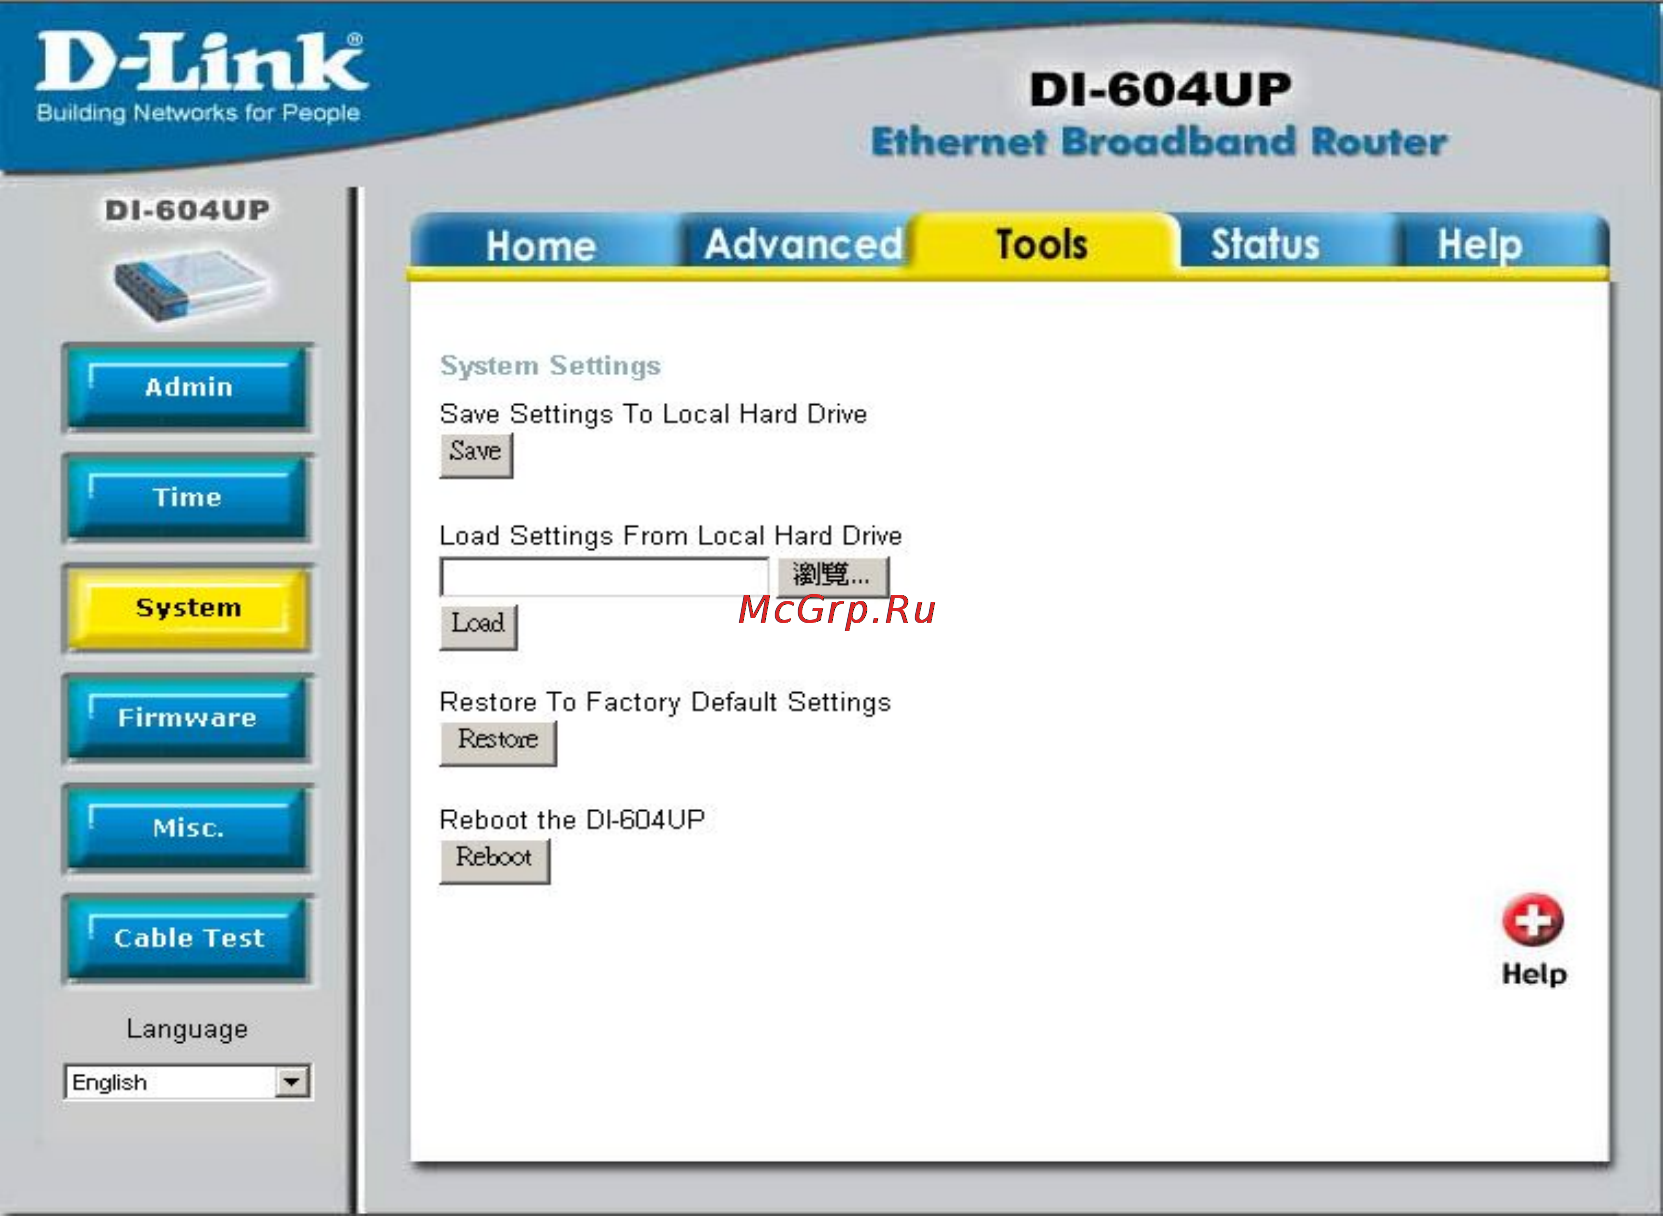The height and width of the screenshot is (1216, 1663).
Task: Click the Load settings button
Action: click(x=478, y=627)
